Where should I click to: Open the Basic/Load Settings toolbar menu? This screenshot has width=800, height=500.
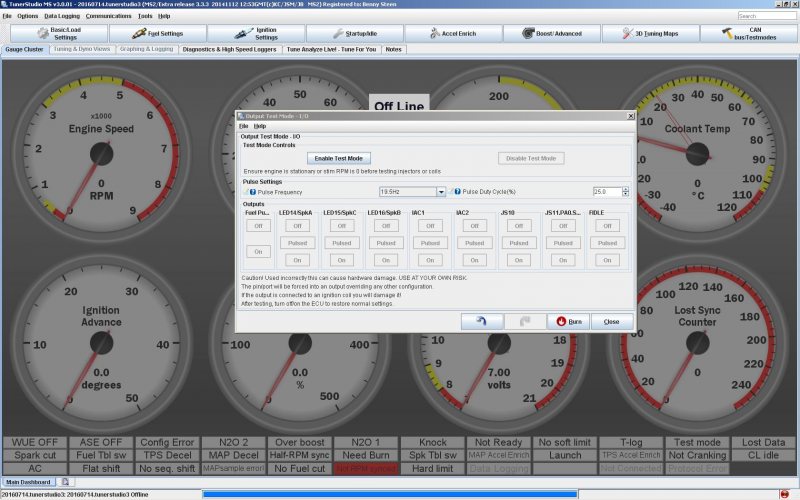coord(59,34)
